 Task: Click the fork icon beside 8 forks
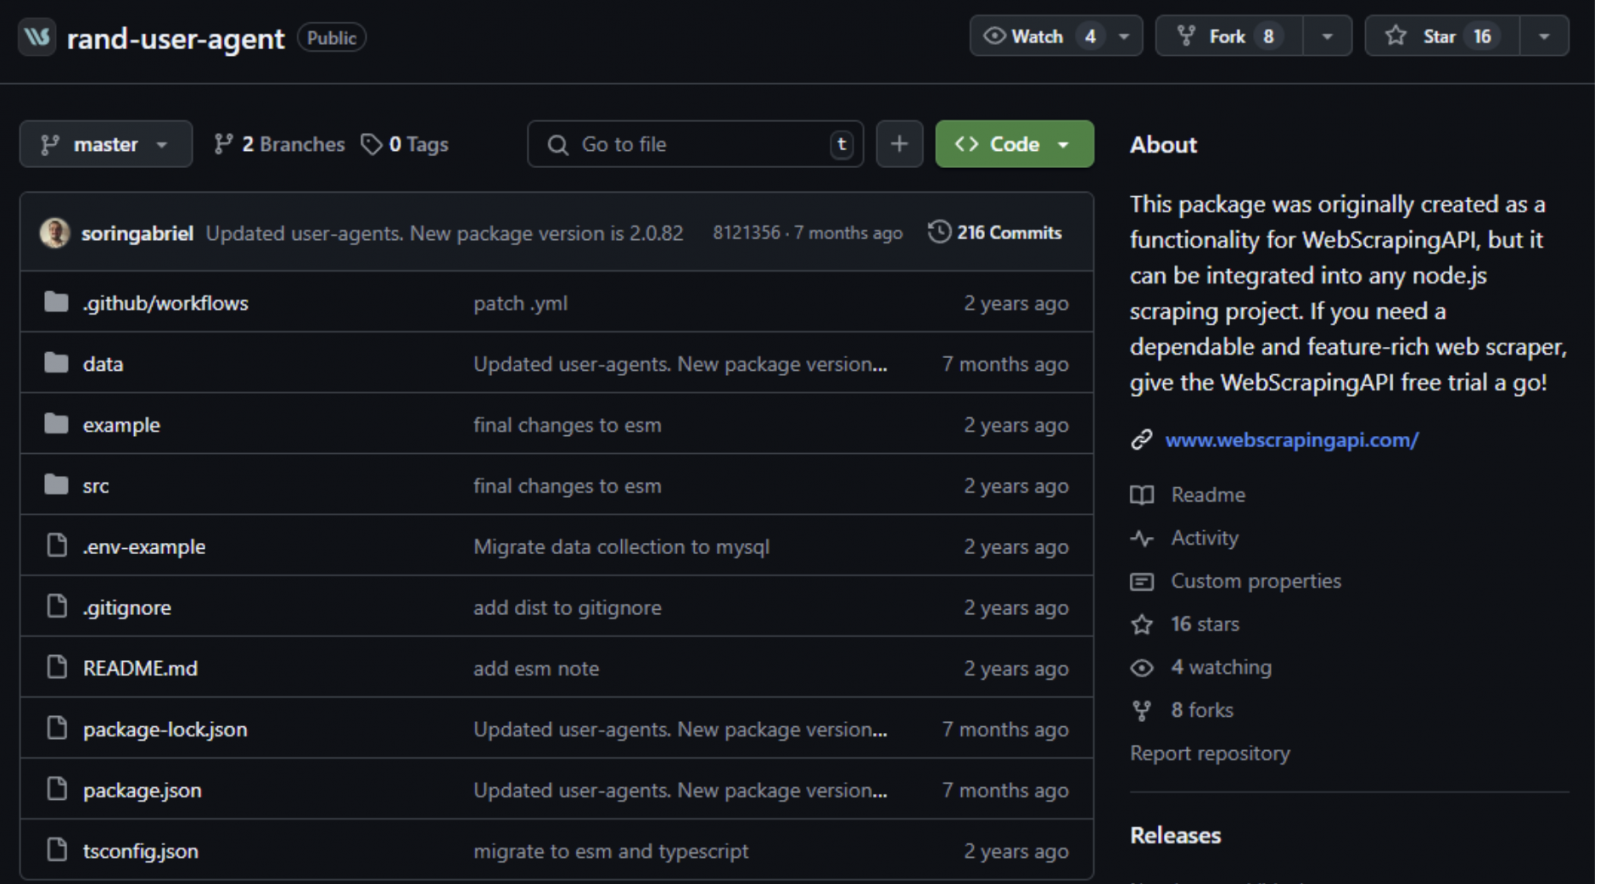[x=1141, y=711]
